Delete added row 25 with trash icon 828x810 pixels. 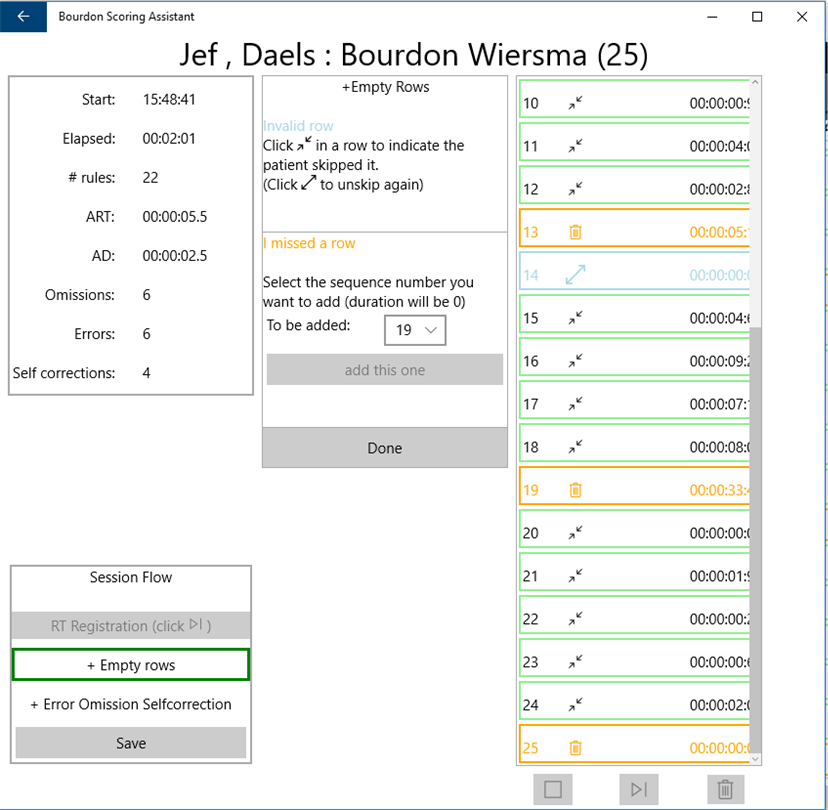[x=576, y=748]
